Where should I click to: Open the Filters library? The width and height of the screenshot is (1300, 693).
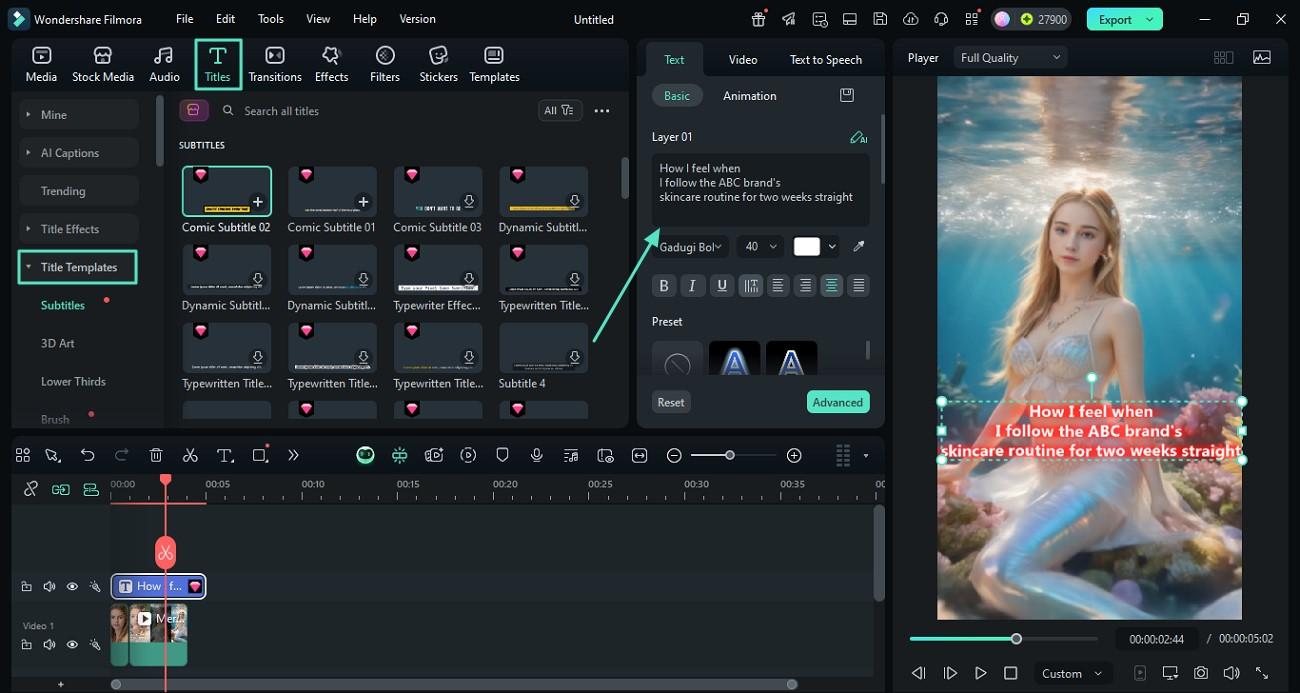385,64
